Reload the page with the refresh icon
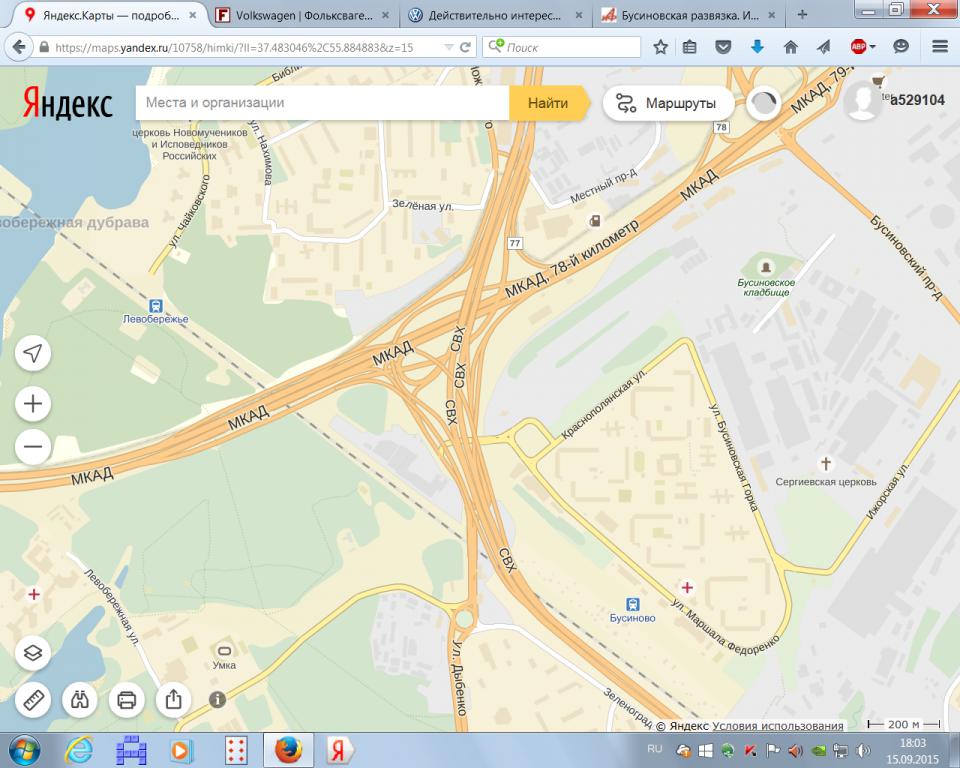Screen dimensions: 960x768 (465, 47)
